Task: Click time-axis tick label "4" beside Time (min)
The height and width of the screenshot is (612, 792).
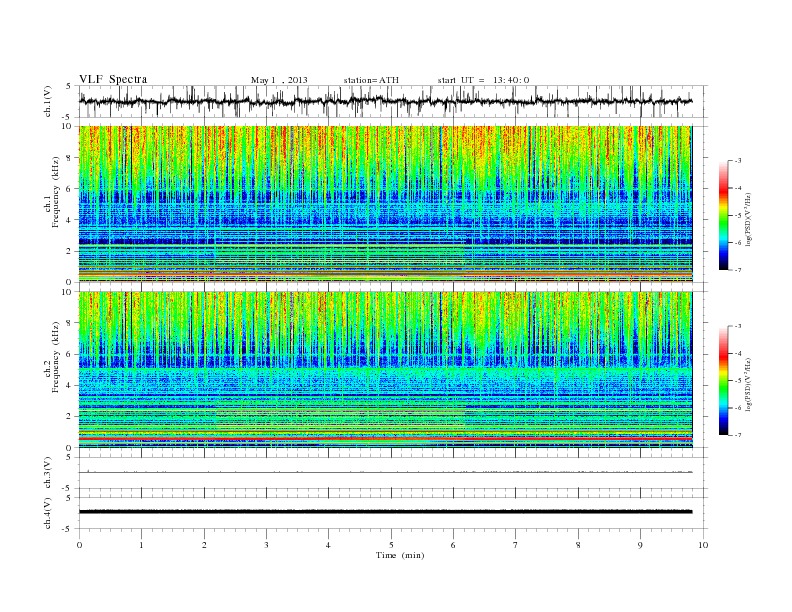Action: 328,545
